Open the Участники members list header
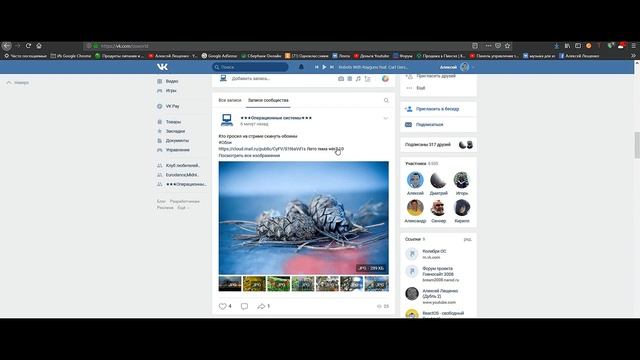 pos(422,164)
